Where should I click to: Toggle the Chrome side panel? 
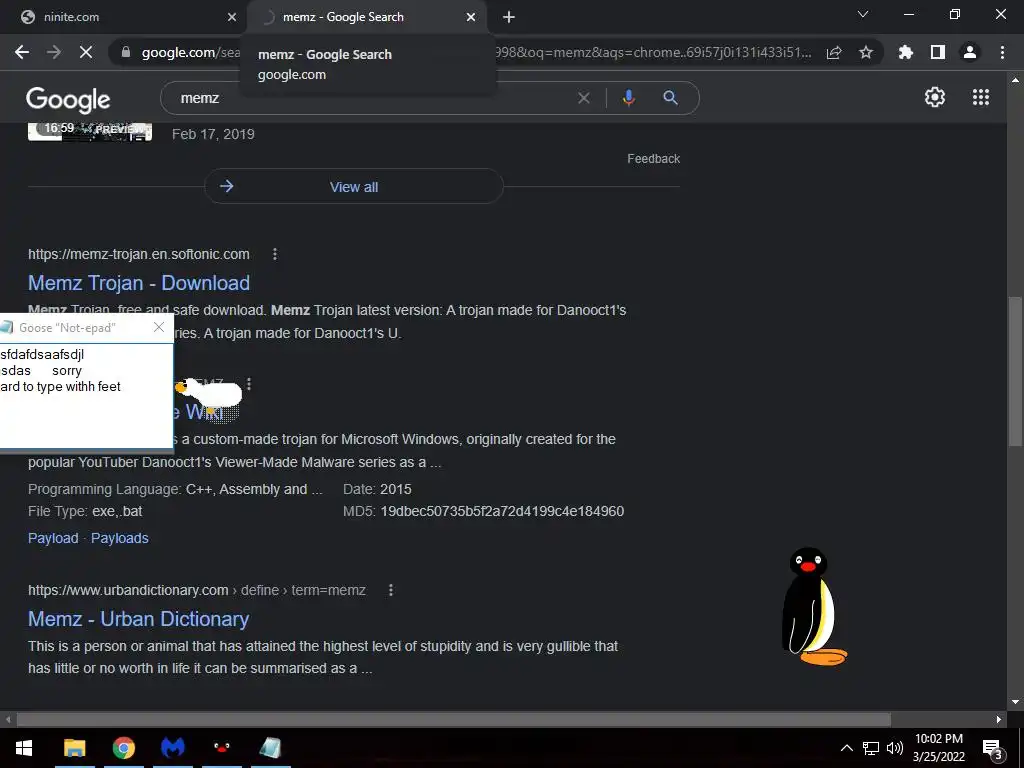(x=938, y=52)
